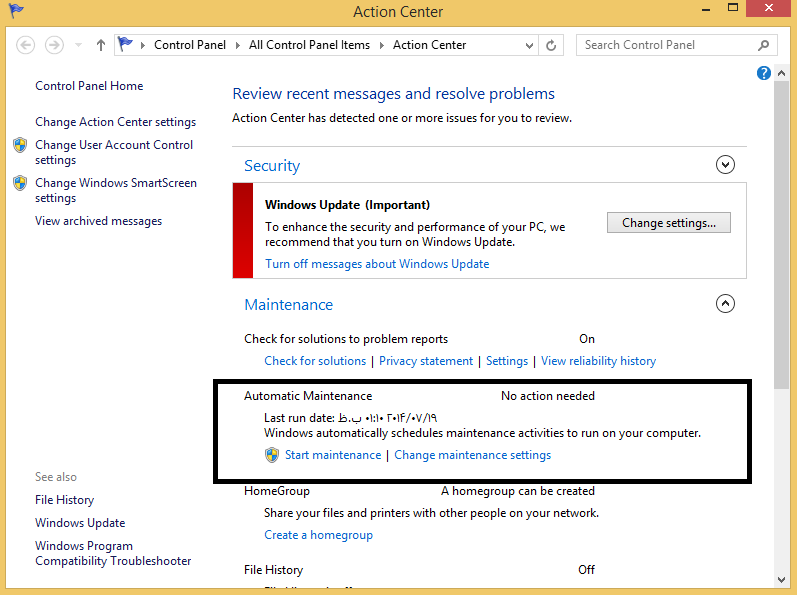Image resolution: width=797 pixels, height=595 pixels.
Task: Click 'Check for solutions to problem reports' text
Action: click(346, 339)
